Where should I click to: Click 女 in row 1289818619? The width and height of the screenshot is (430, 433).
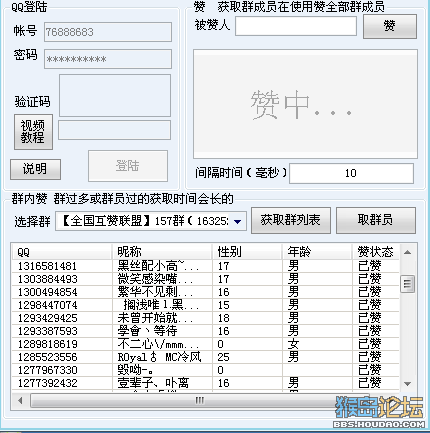[x=293, y=344]
